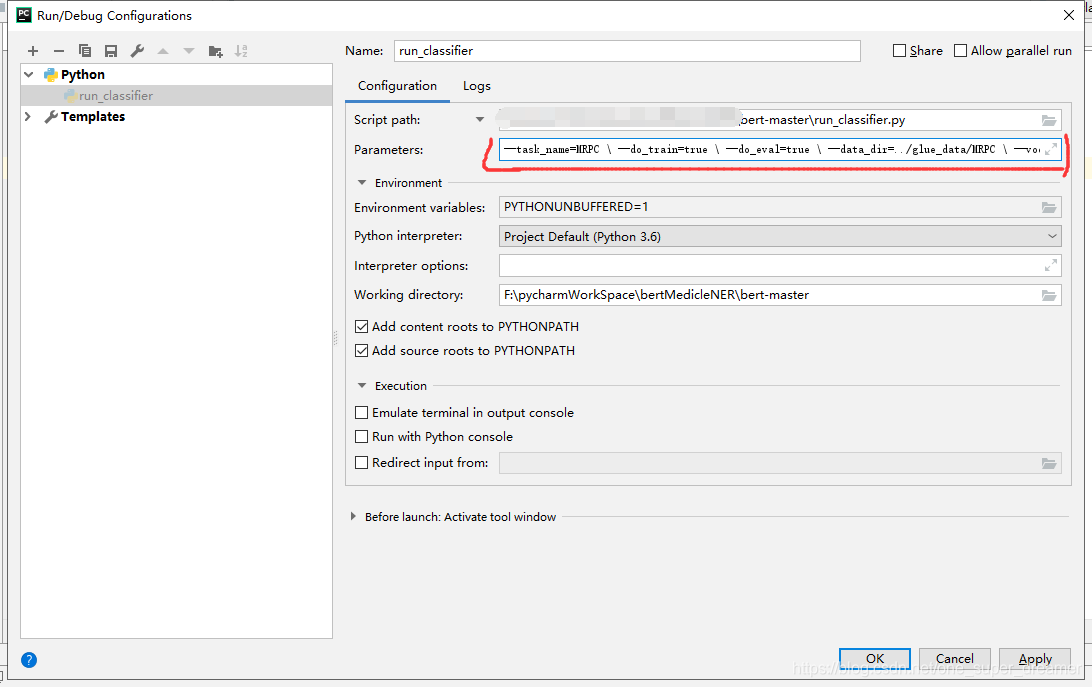The image size is (1092, 687).
Task: Enable Run with Python console
Action: click(x=361, y=437)
